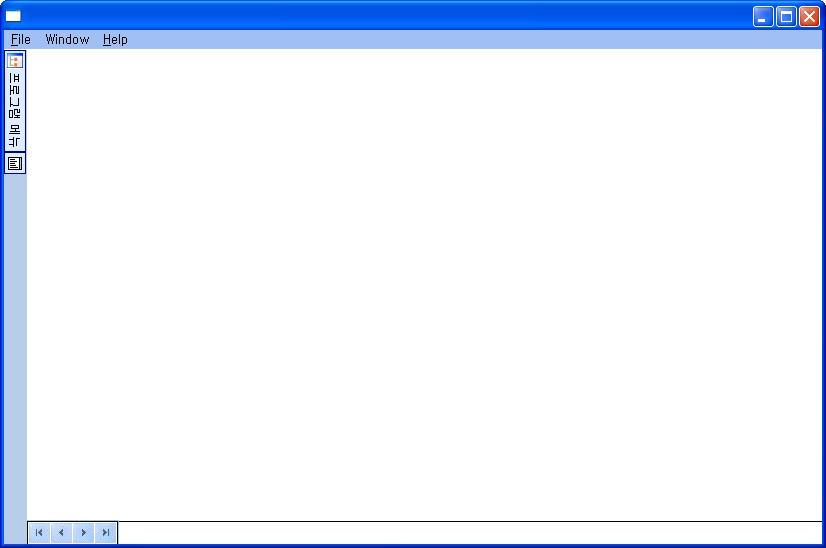Click the tree icon atop the 프로그램 메뉴 tab
Screen dimensions: 826x548
15,61
